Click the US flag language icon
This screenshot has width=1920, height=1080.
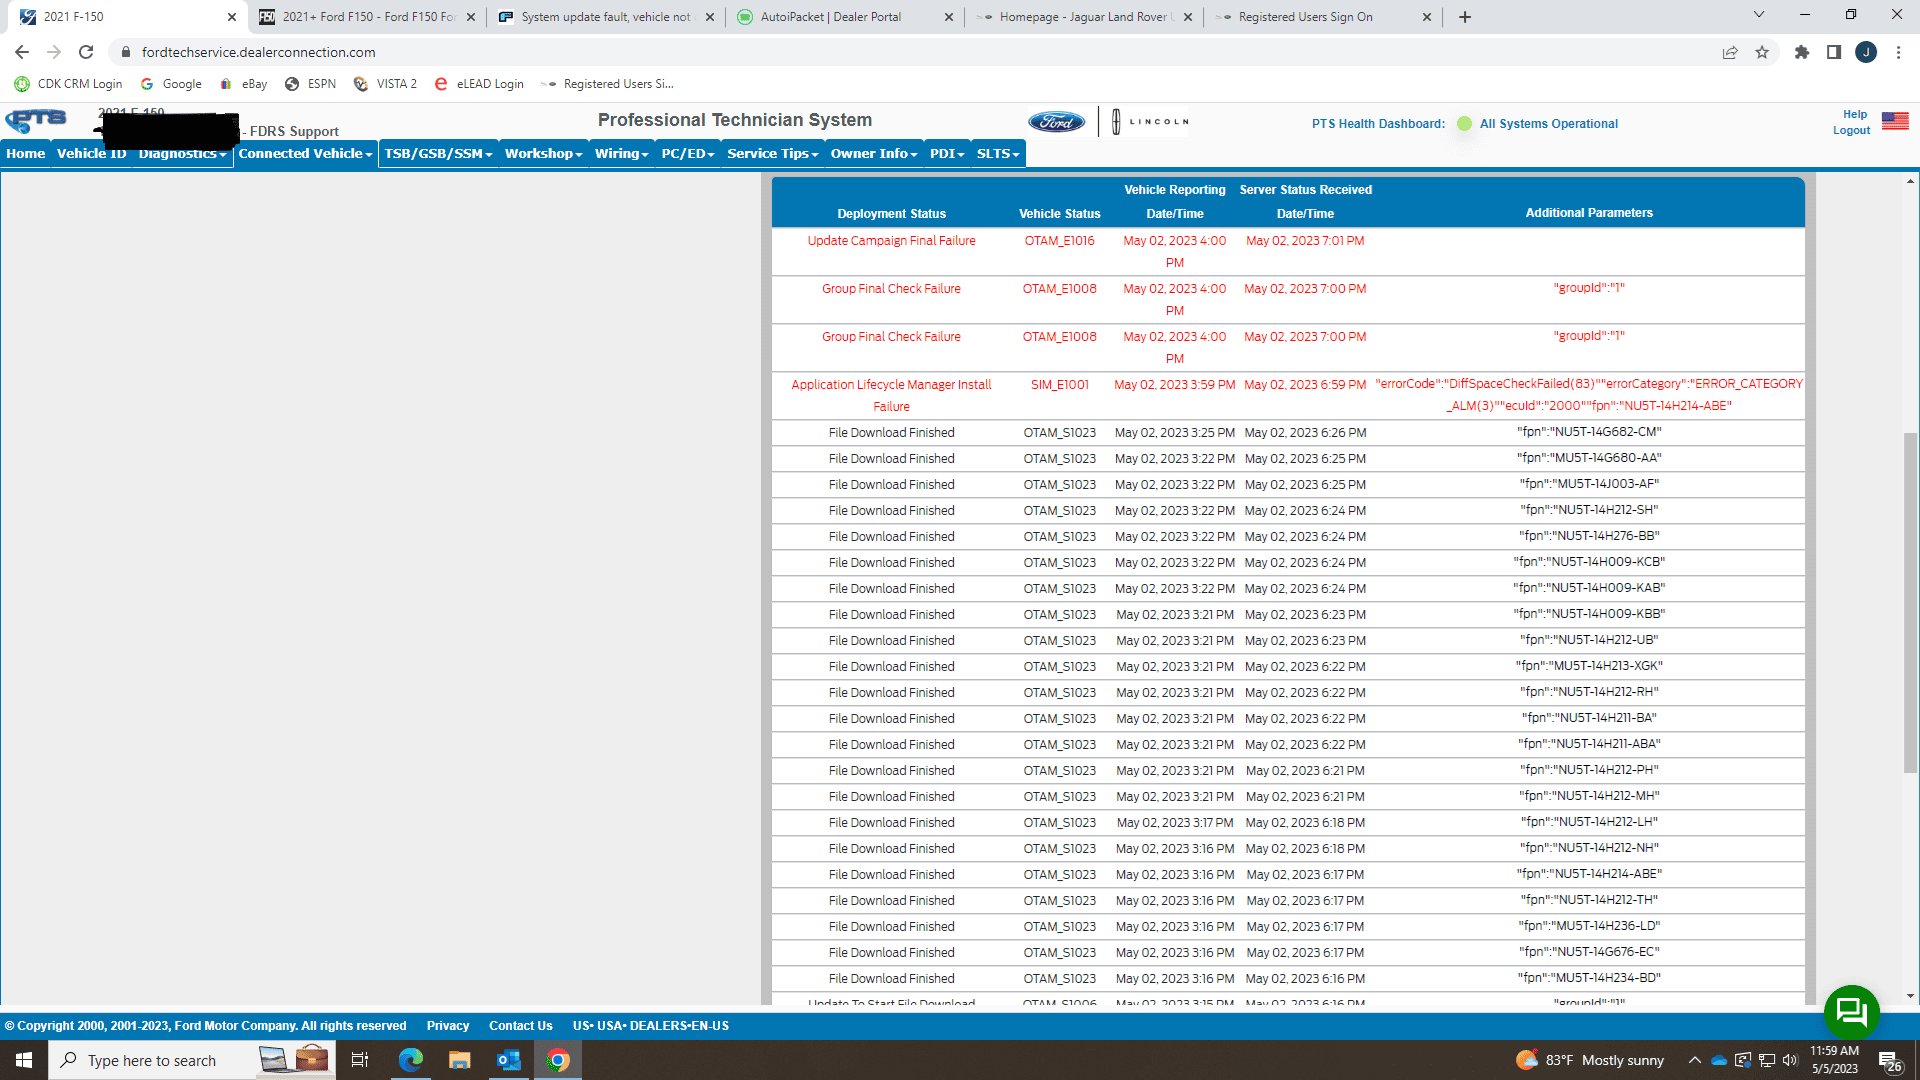(x=1895, y=121)
